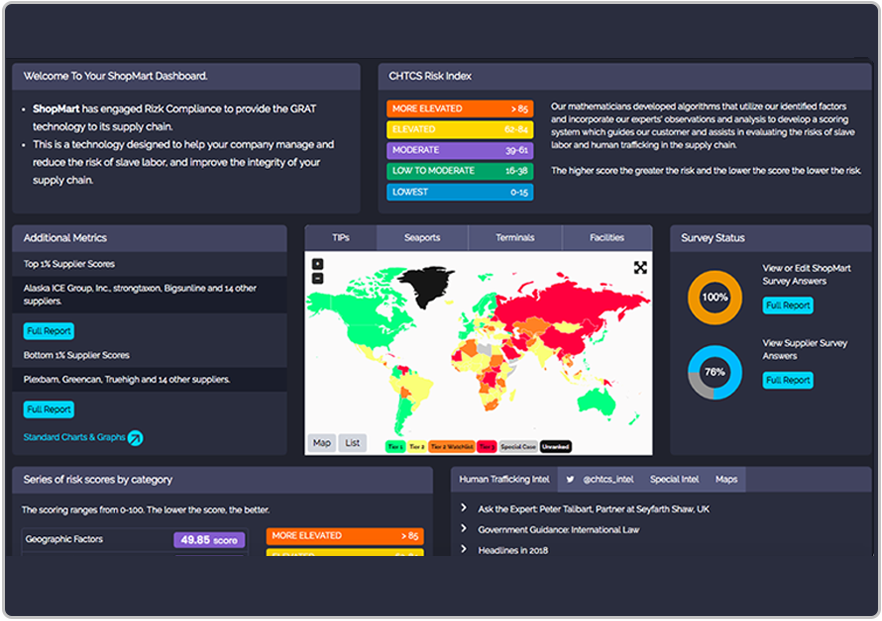882x621 pixels.
Task: Click the 49.85 score badge for Geographic Factors
Action: [x=209, y=540]
